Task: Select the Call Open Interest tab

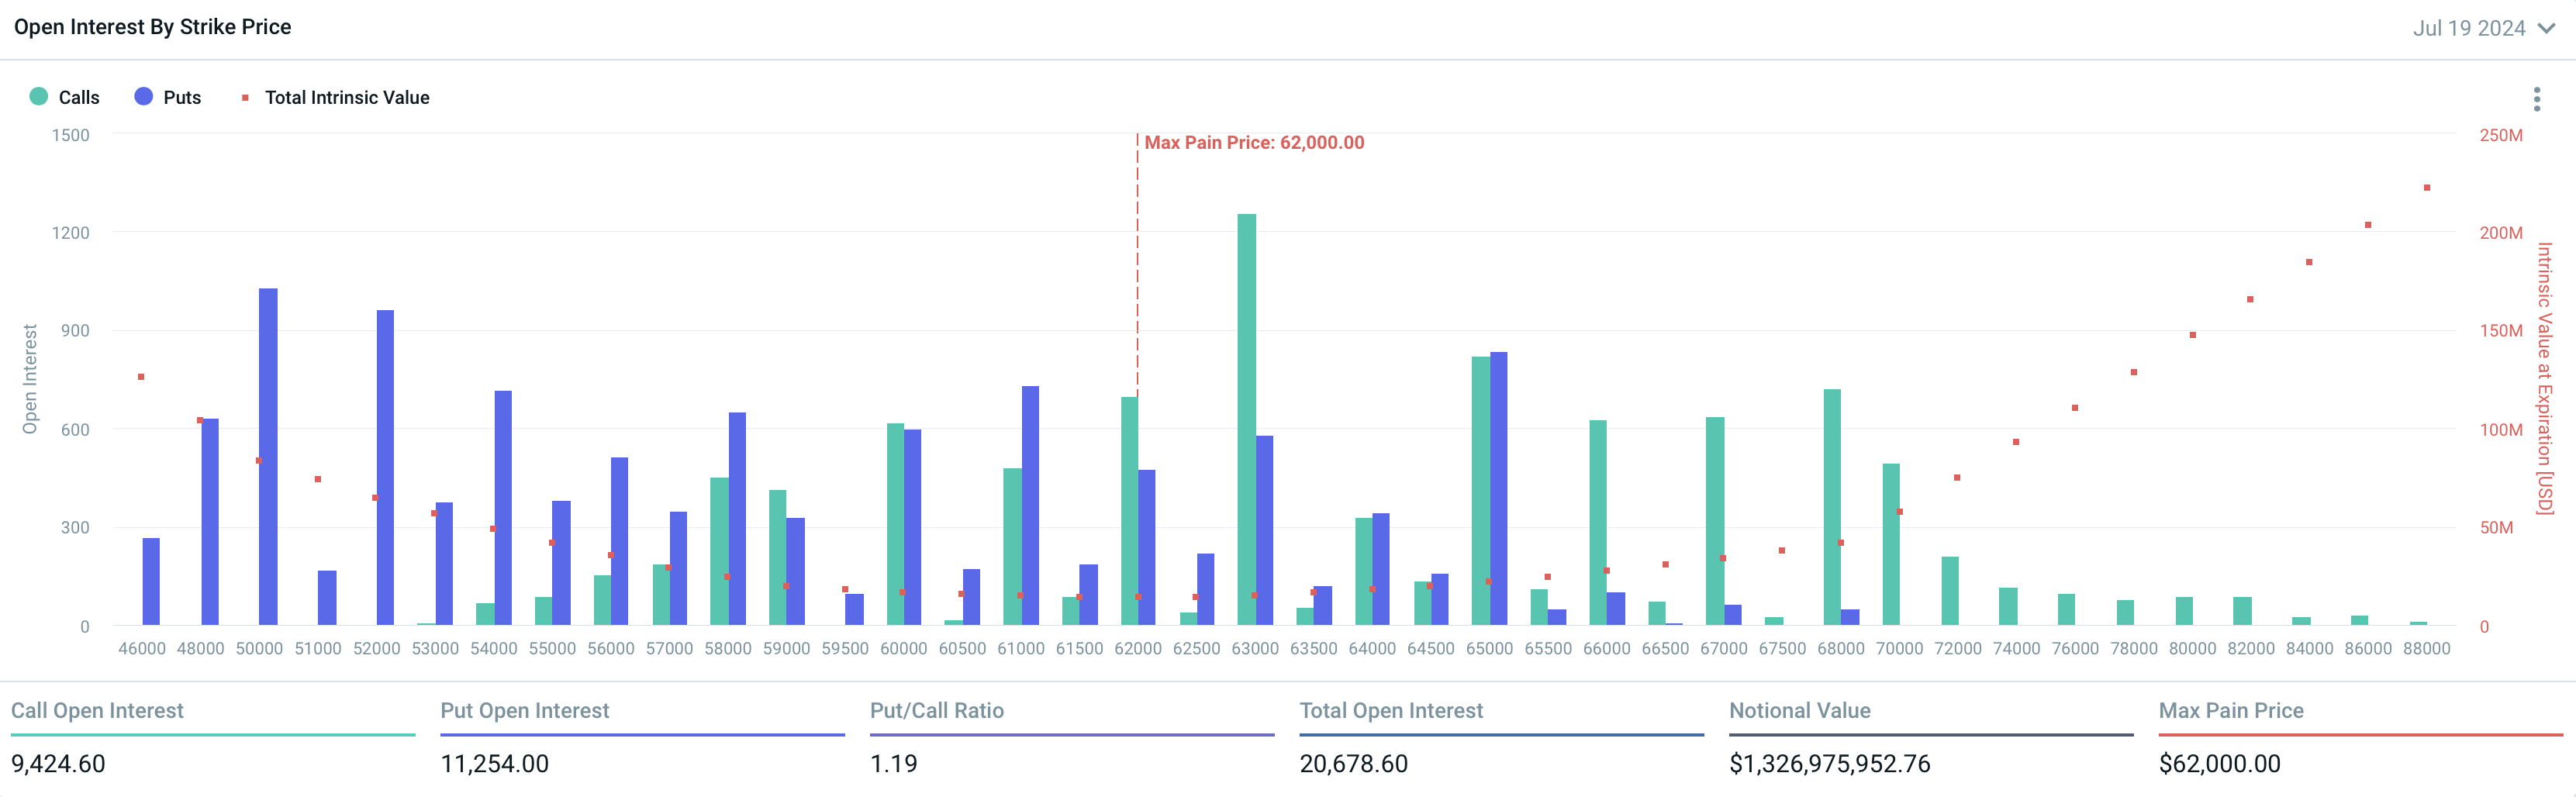Action: click(x=97, y=710)
